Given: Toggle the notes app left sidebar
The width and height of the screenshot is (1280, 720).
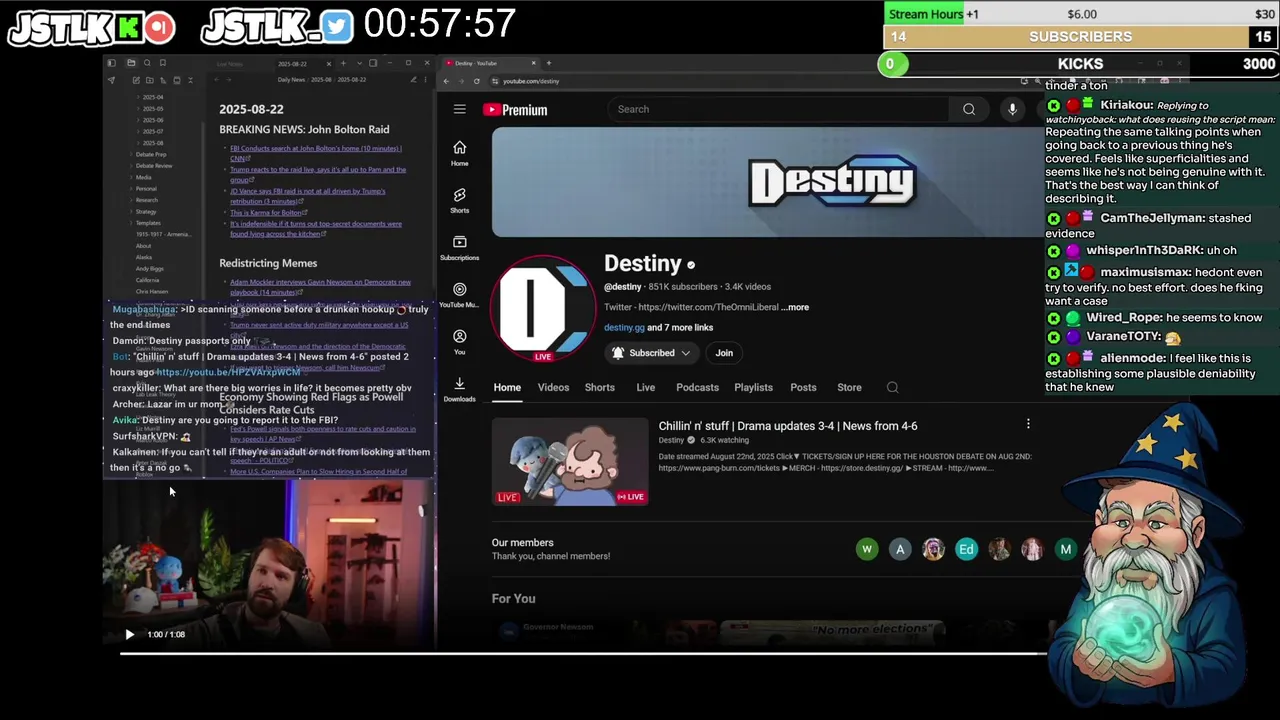Looking at the screenshot, I should pos(112,63).
